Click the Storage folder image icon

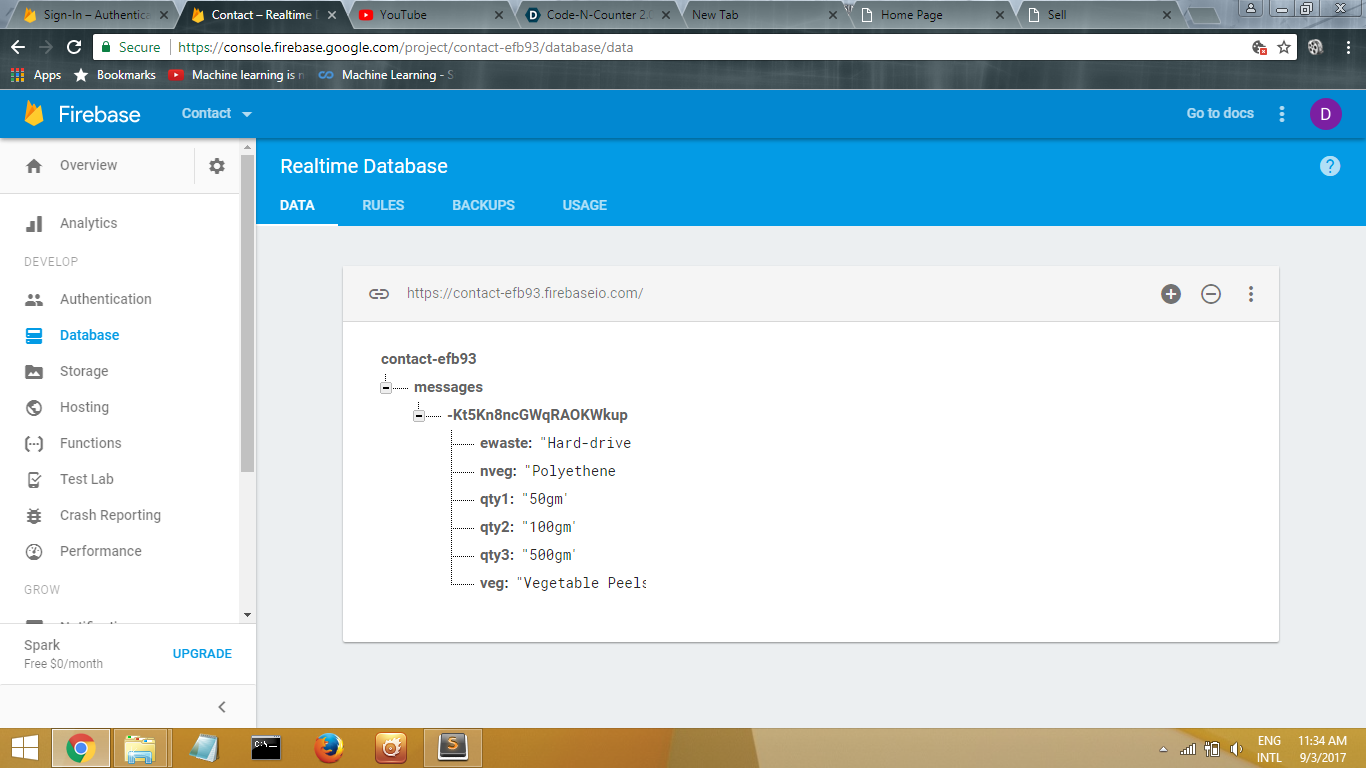(x=34, y=371)
